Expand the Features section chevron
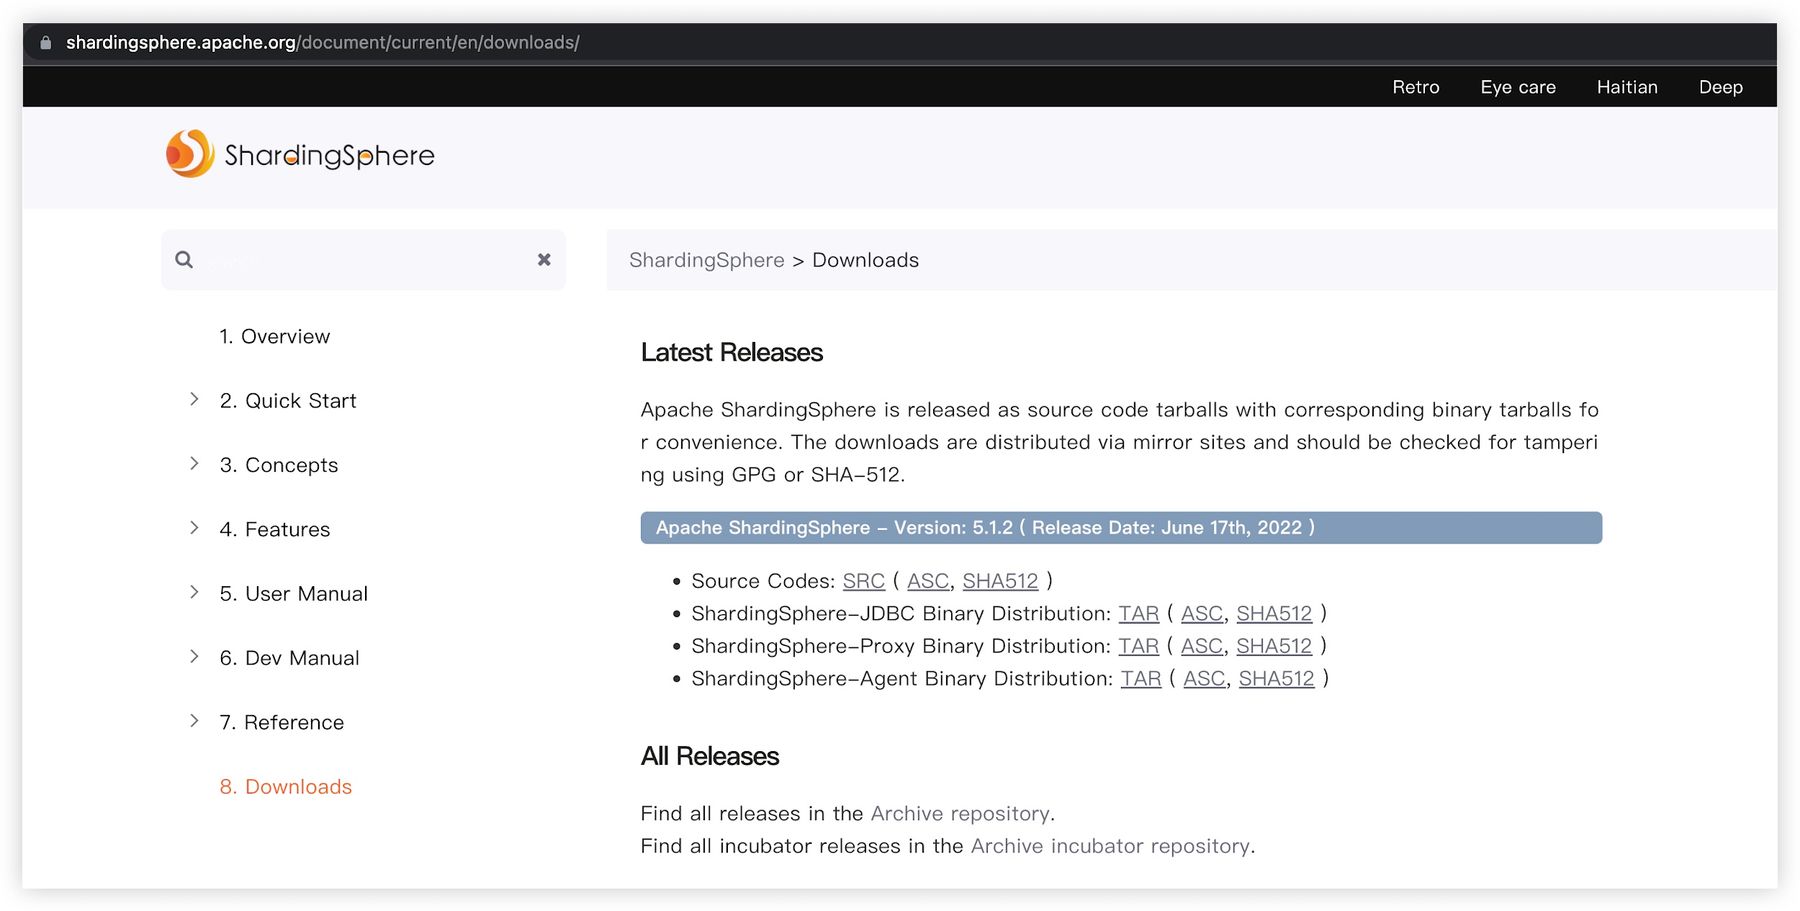This screenshot has width=1800, height=911. pos(194,528)
